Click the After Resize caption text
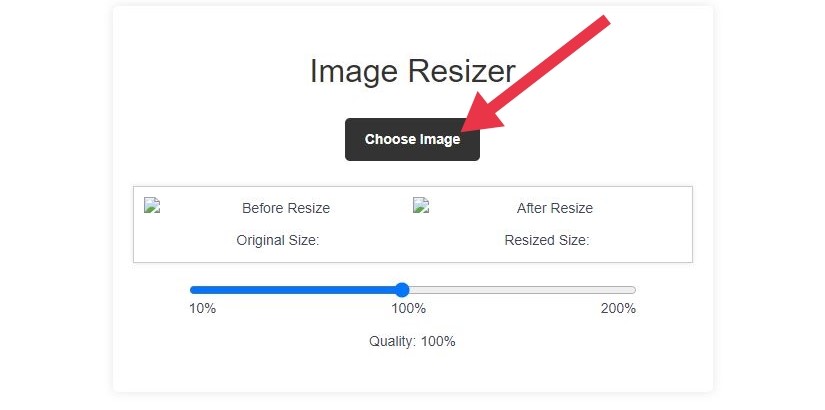The image size is (825, 410). coord(555,208)
